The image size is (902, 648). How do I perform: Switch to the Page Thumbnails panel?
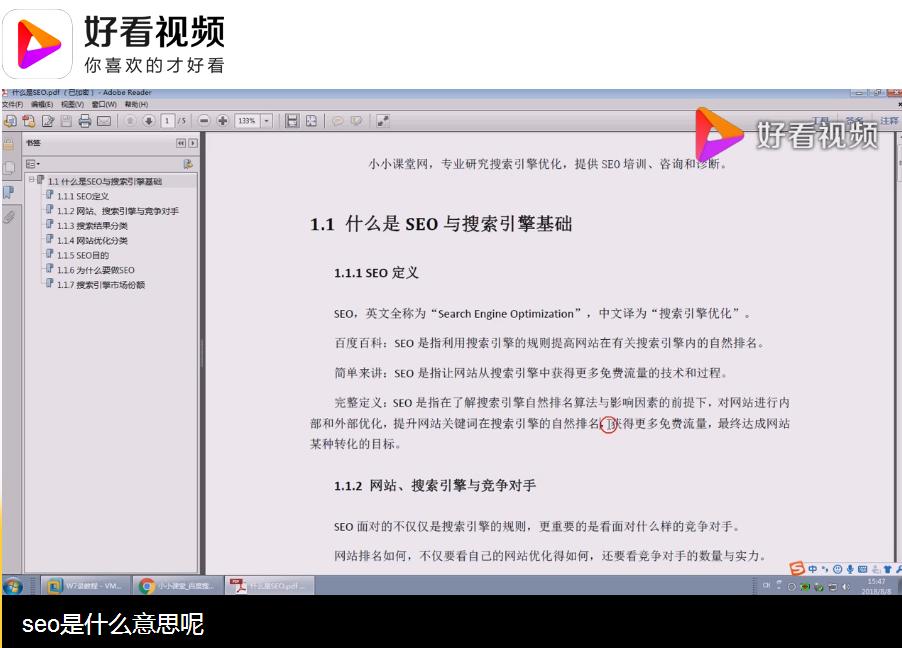(10, 167)
